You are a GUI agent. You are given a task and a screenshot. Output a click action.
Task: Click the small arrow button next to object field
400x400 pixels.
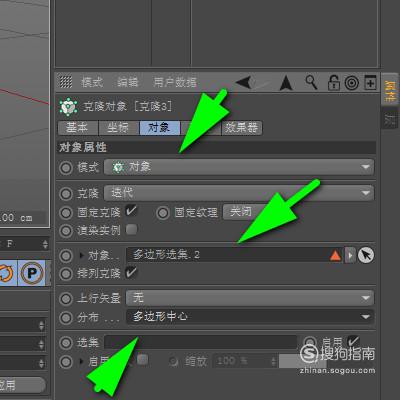coord(350,256)
